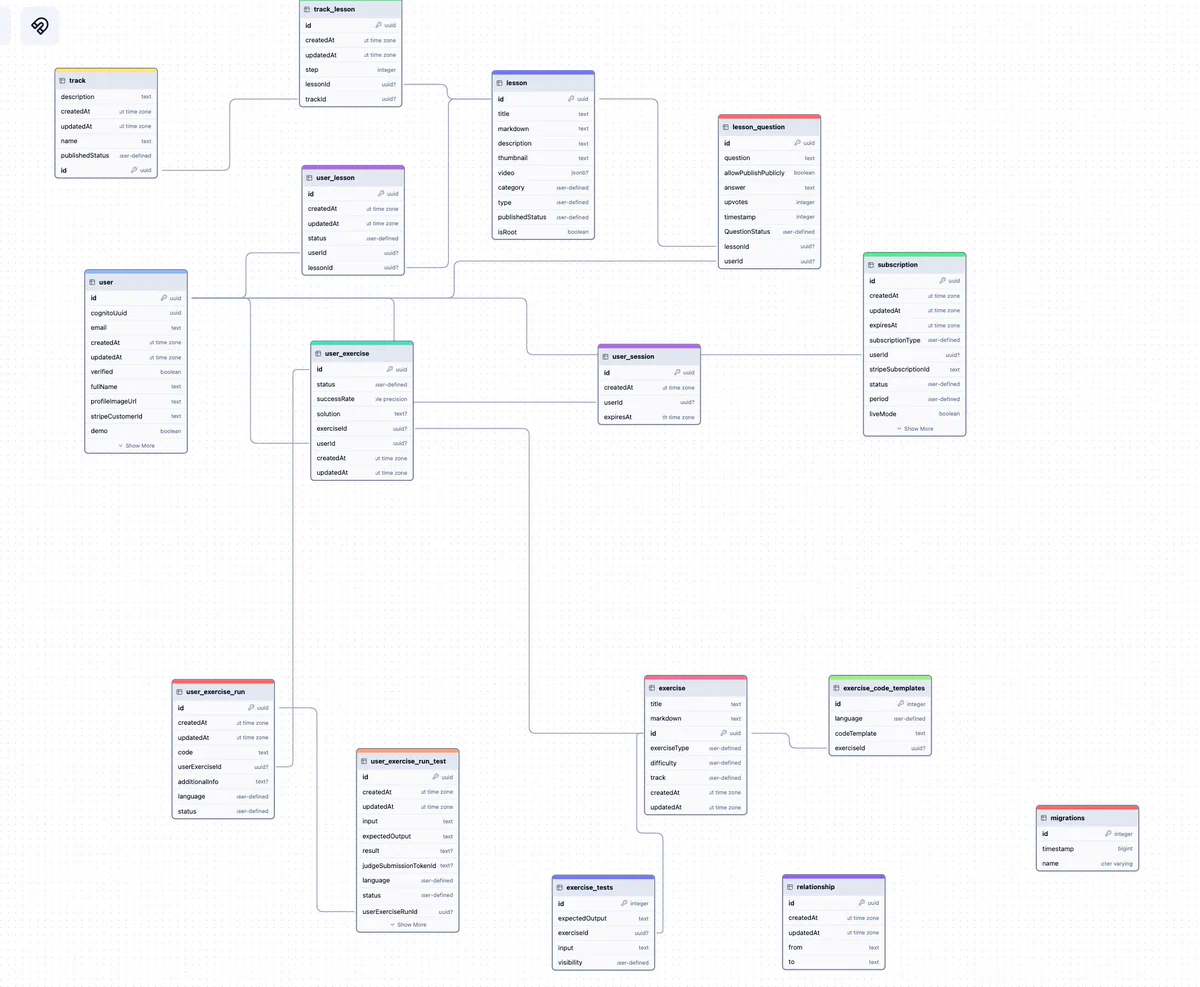
Task: Click the markdown row in lesson table
Action: pos(543,129)
